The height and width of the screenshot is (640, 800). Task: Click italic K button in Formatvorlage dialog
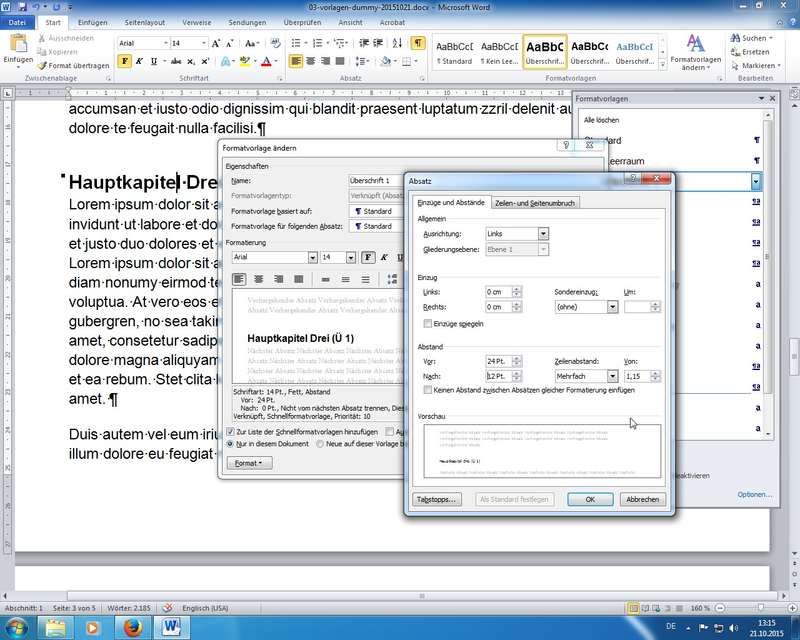[x=384, y=257]
